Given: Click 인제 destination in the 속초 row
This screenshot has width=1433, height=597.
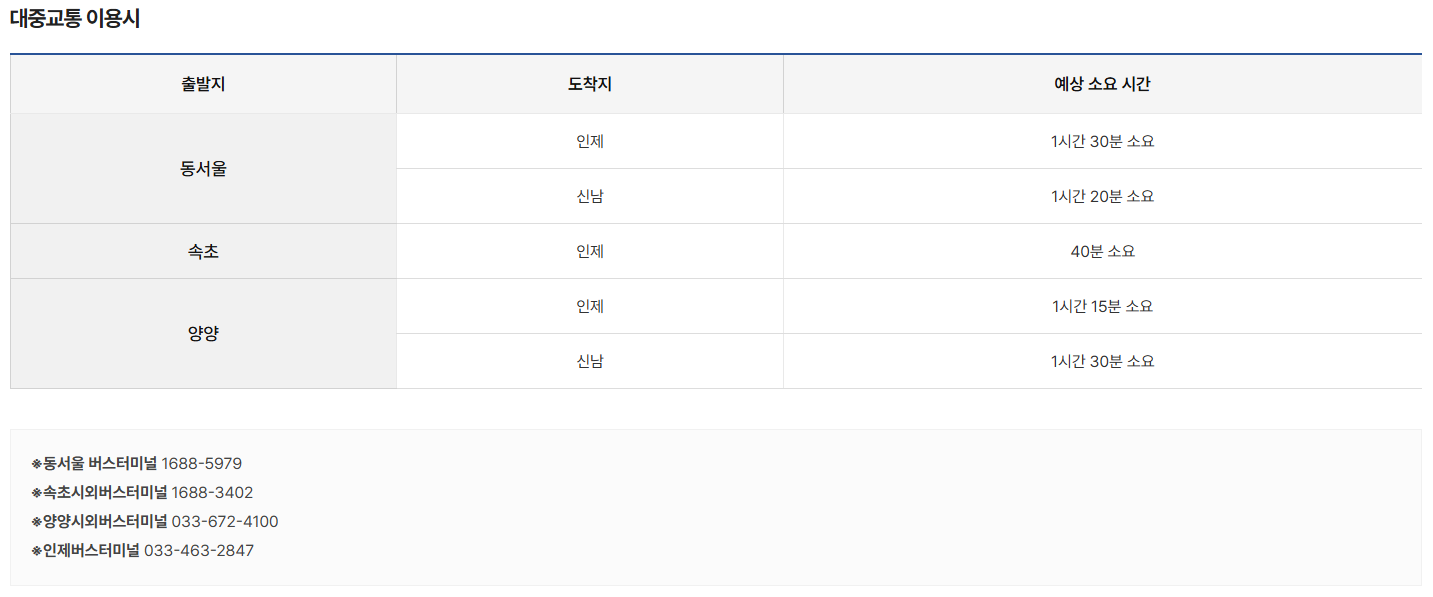Looking at the screenshot, I should click(590, 251).
